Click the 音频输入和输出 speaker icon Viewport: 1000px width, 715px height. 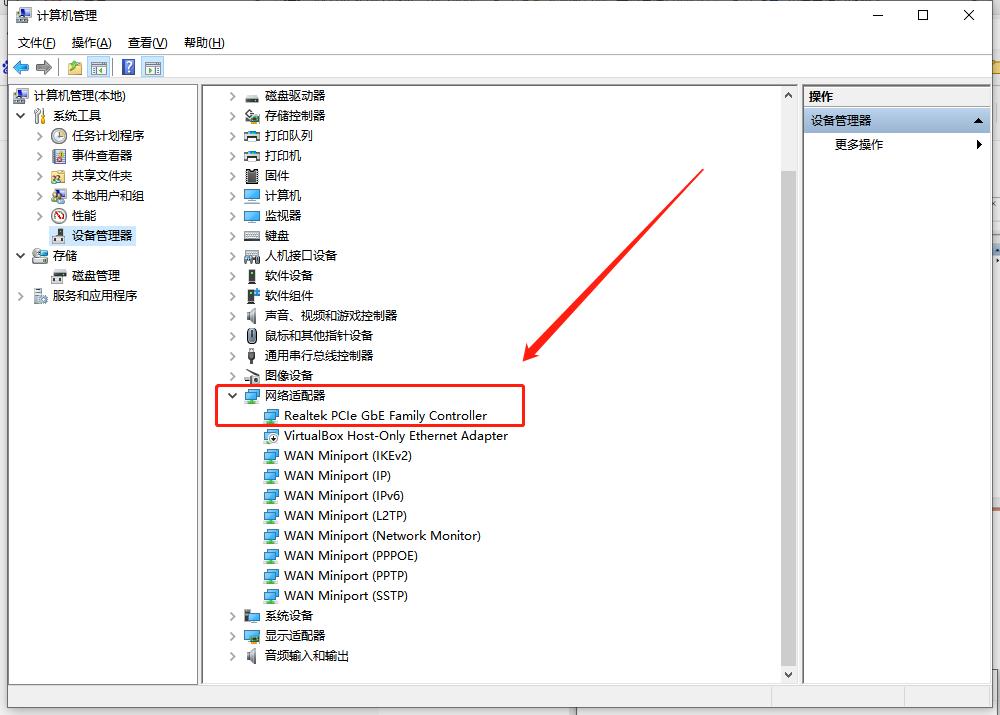point(252,656)
